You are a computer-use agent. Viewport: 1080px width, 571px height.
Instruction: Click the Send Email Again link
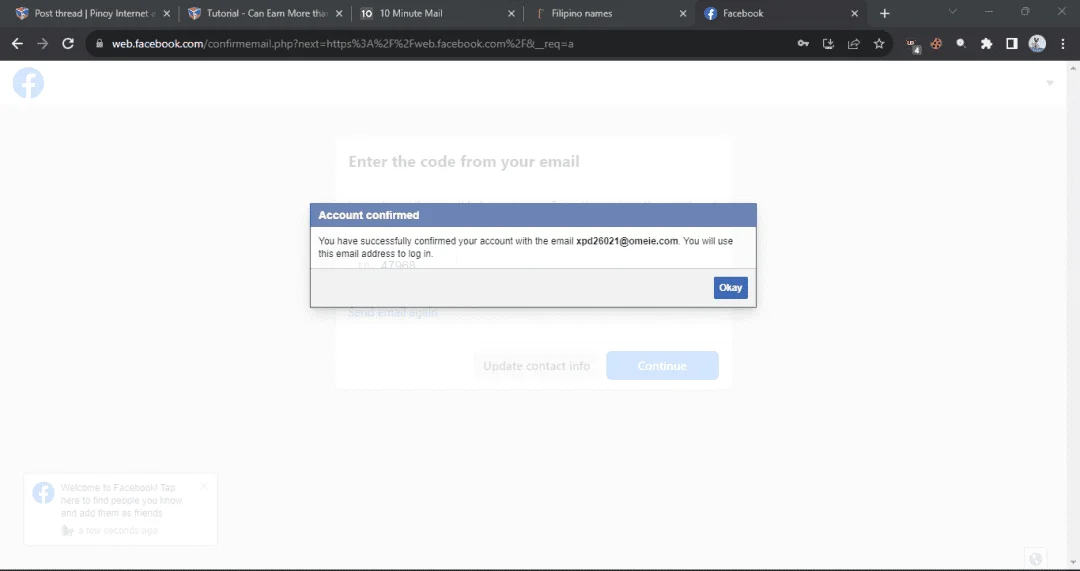tap(392, 313)
